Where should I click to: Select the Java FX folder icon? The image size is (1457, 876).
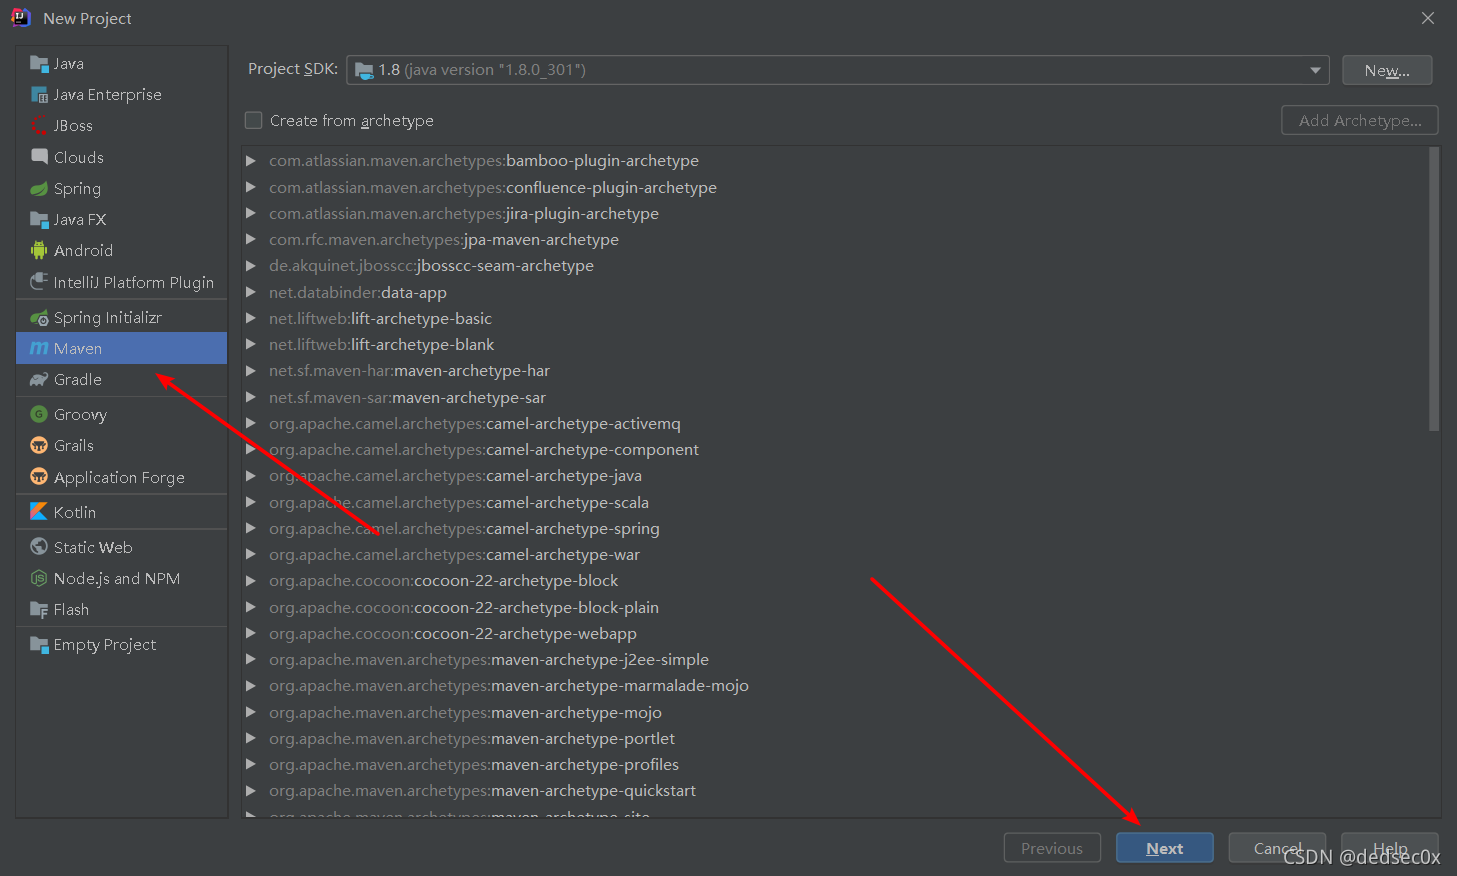point(39,220)
